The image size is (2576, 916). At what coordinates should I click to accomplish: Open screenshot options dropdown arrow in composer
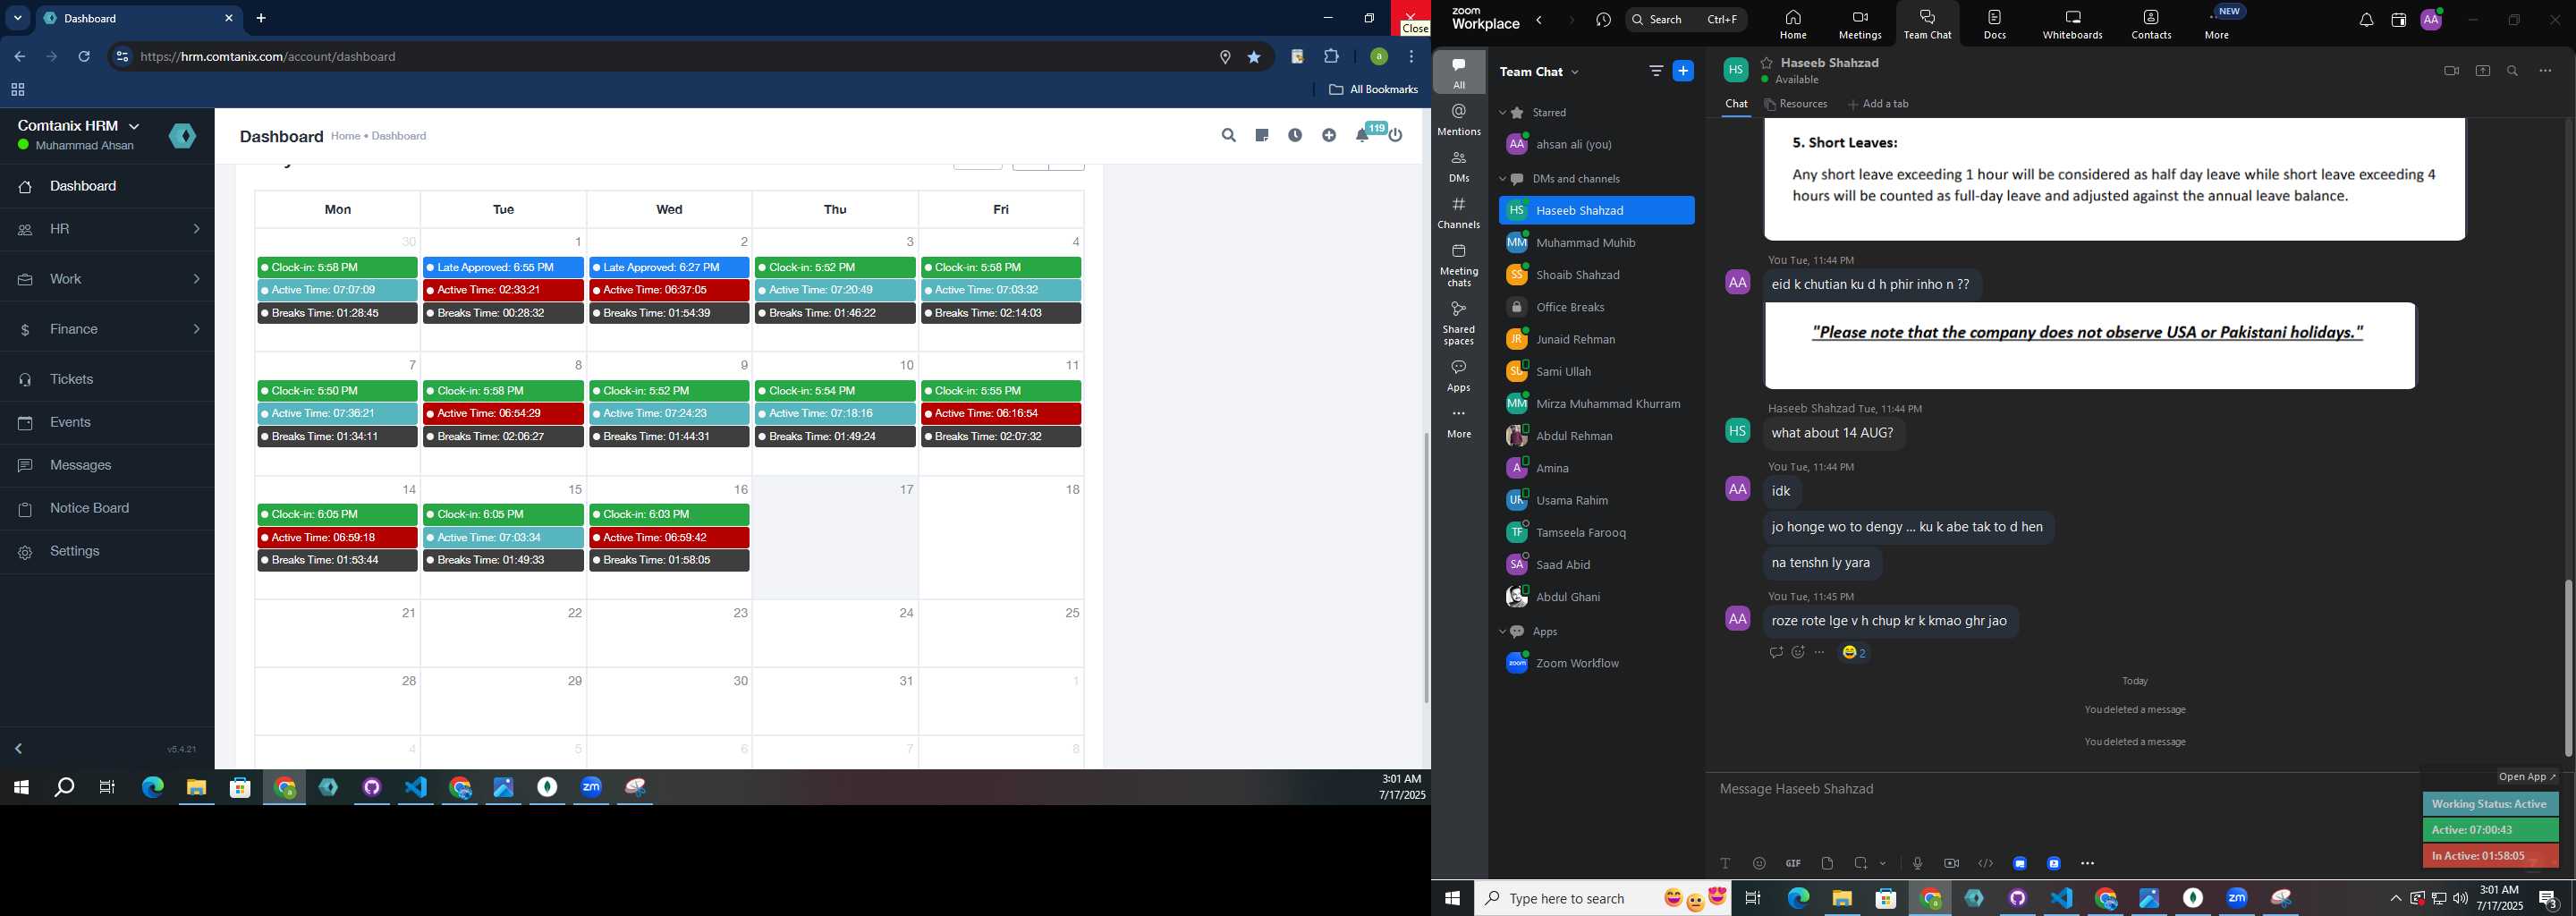point(1883,863)
